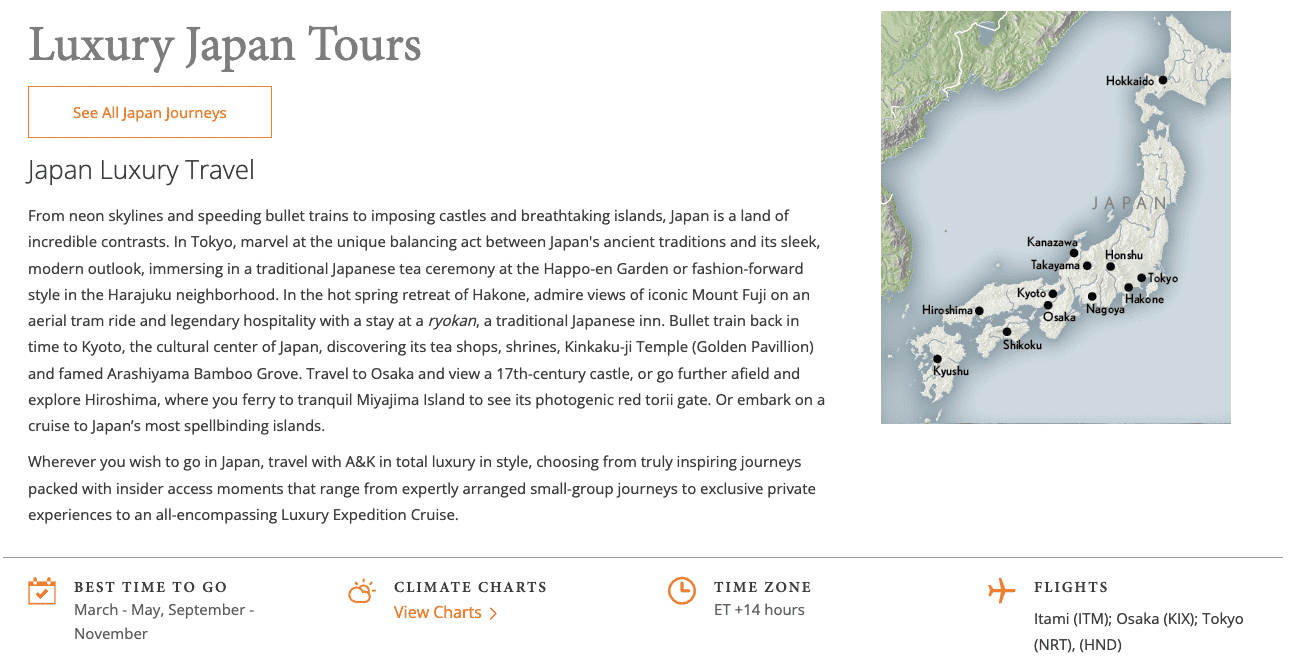Click the calendar icon beside Best Time To Go

click(x=41, y=591)
